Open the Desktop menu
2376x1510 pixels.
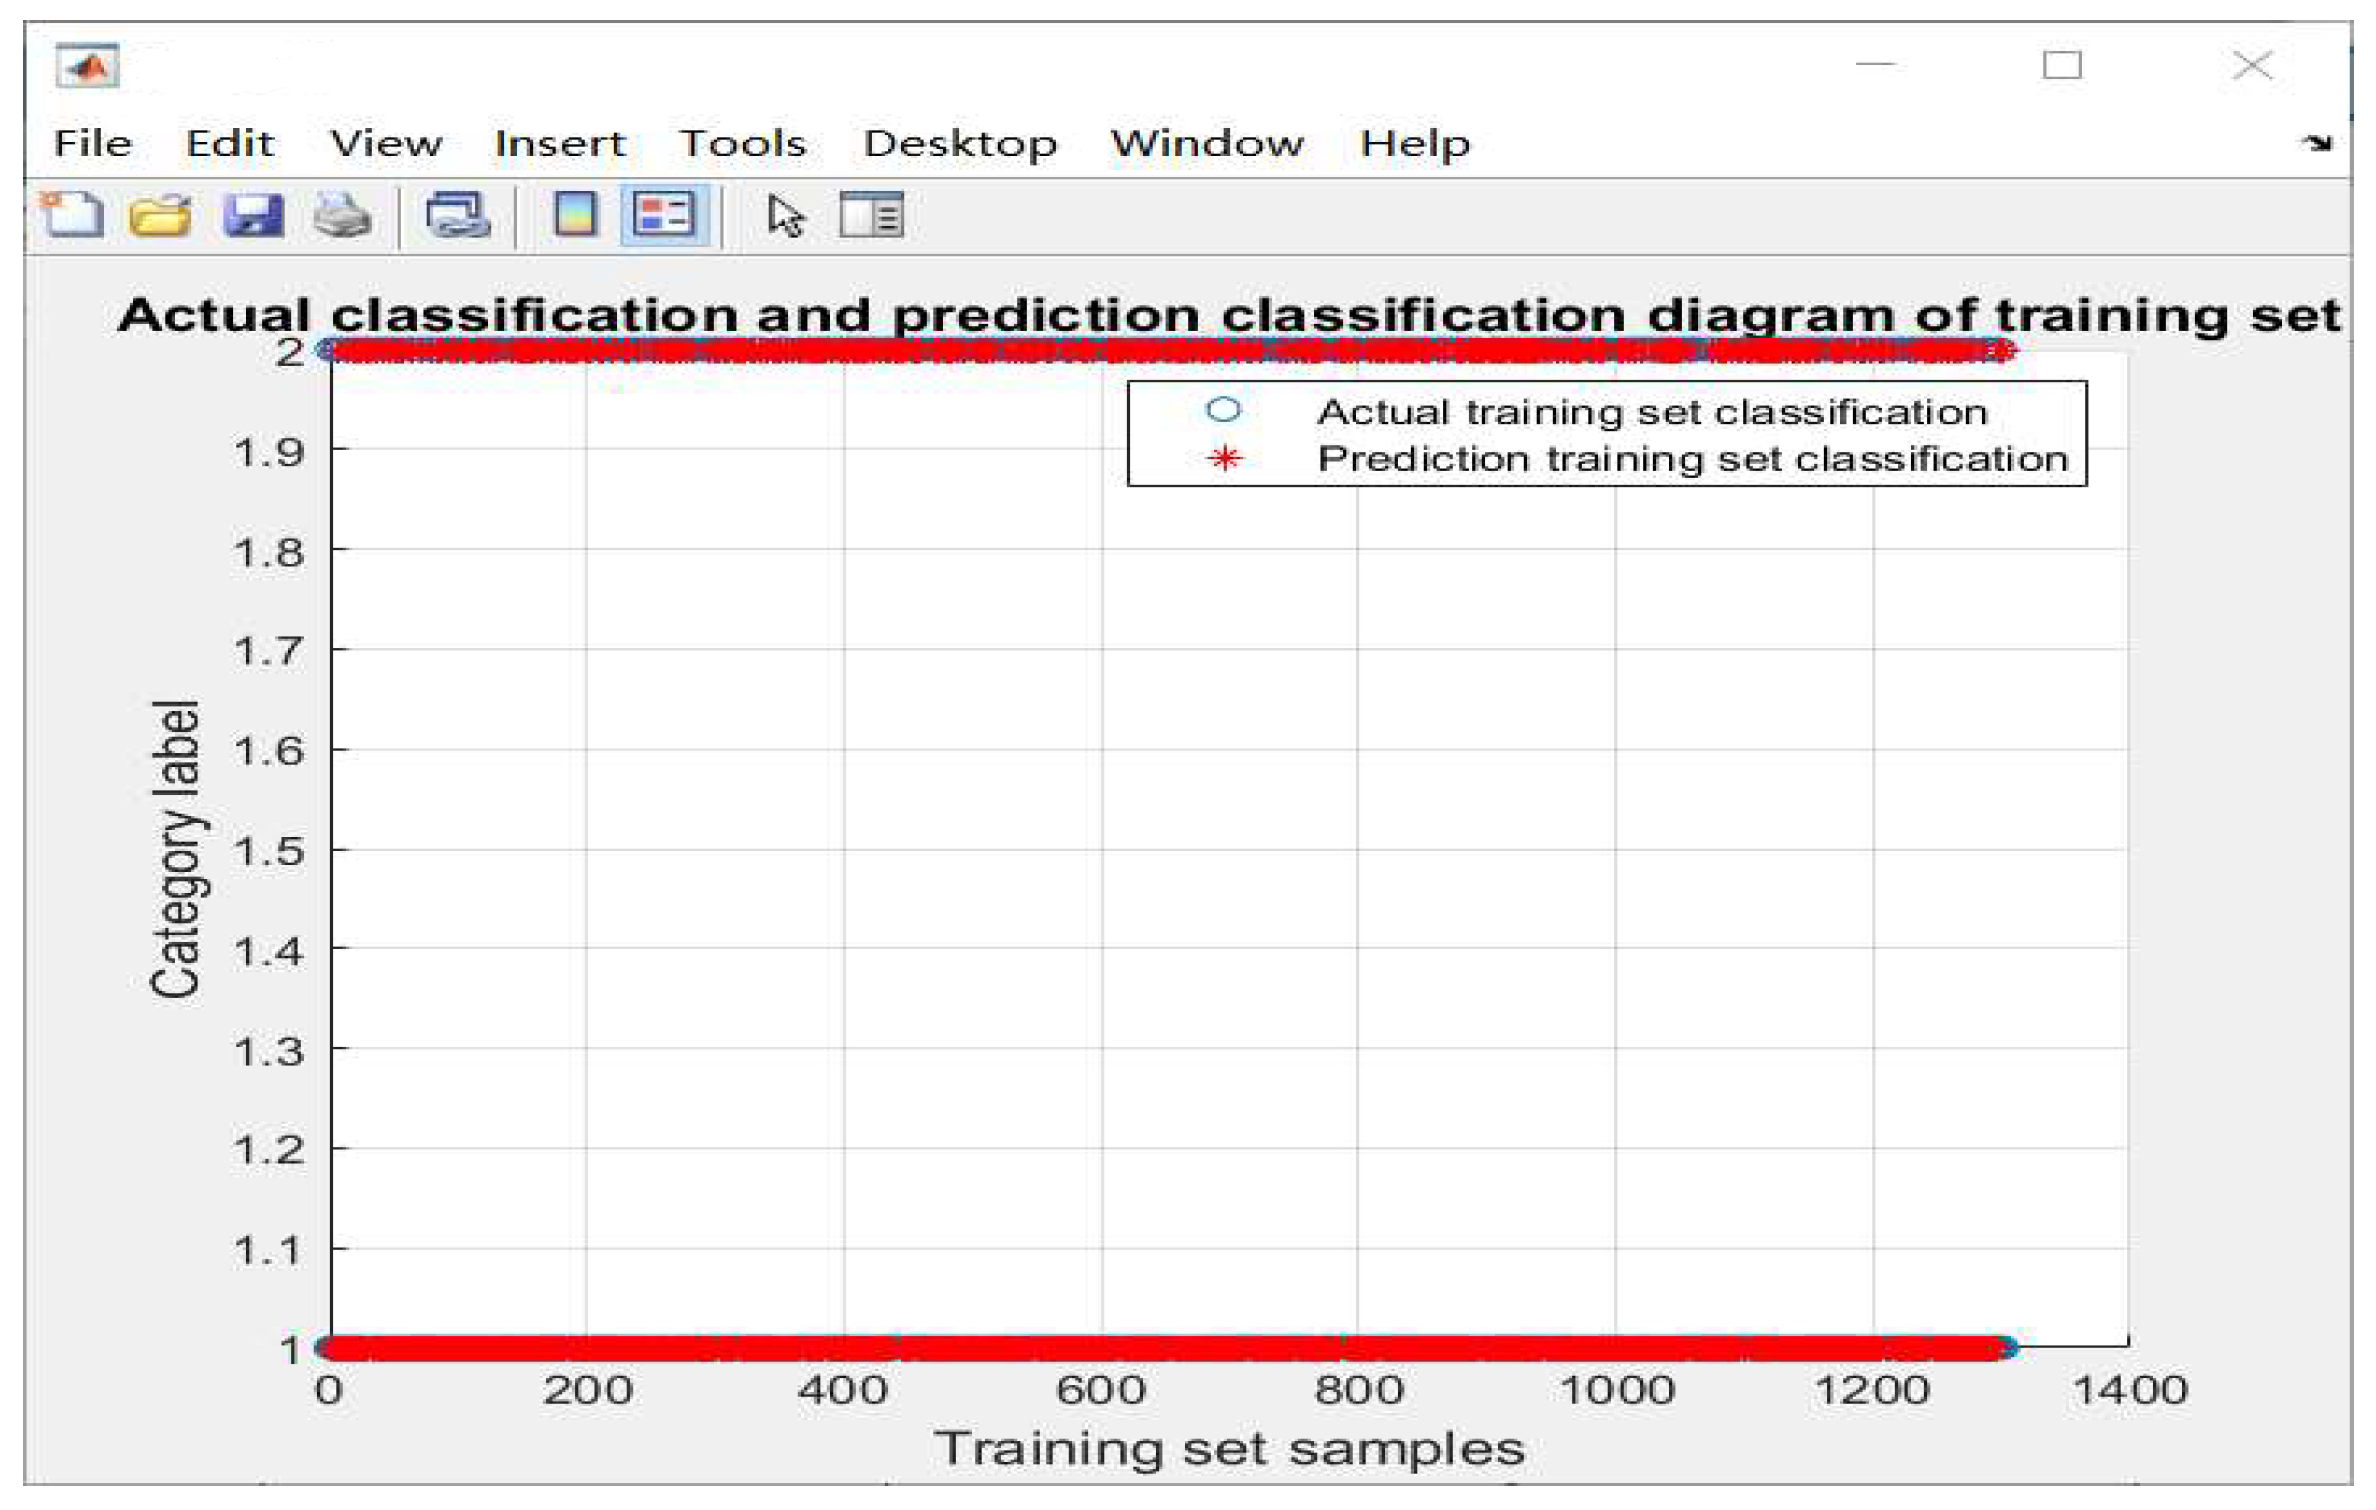coord(960,145)
